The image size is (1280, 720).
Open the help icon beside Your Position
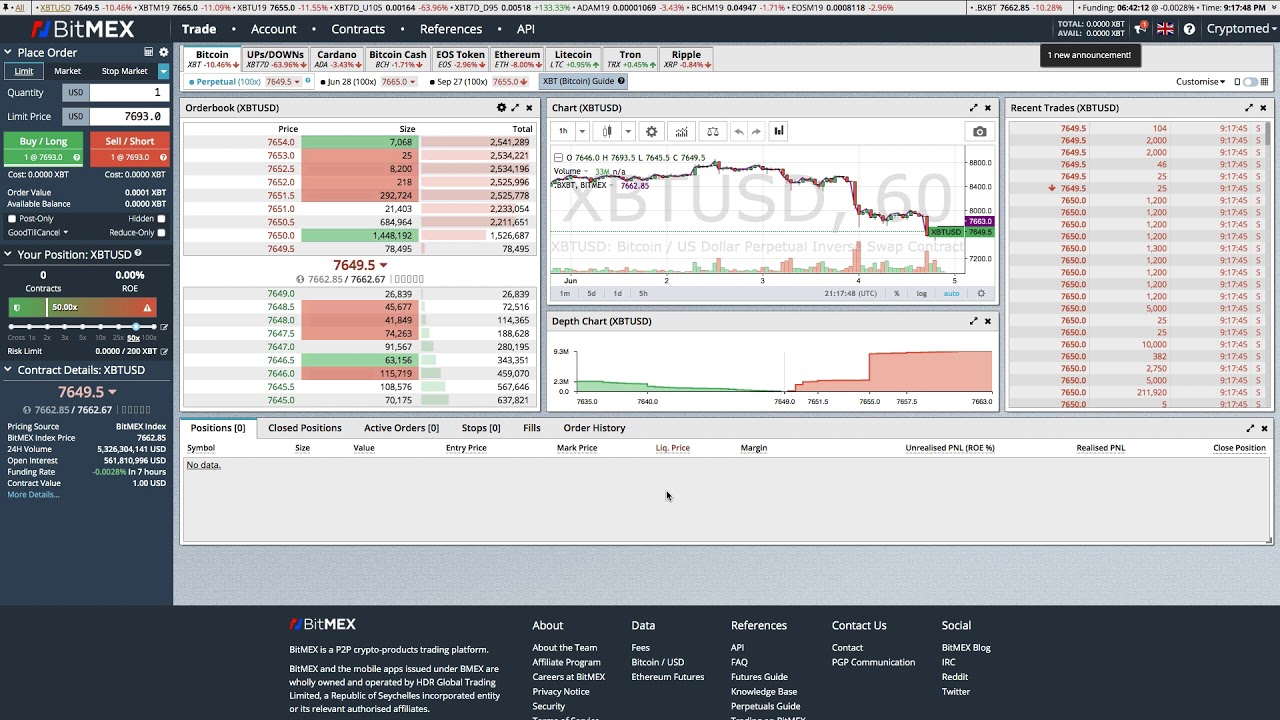pos(138,254)
